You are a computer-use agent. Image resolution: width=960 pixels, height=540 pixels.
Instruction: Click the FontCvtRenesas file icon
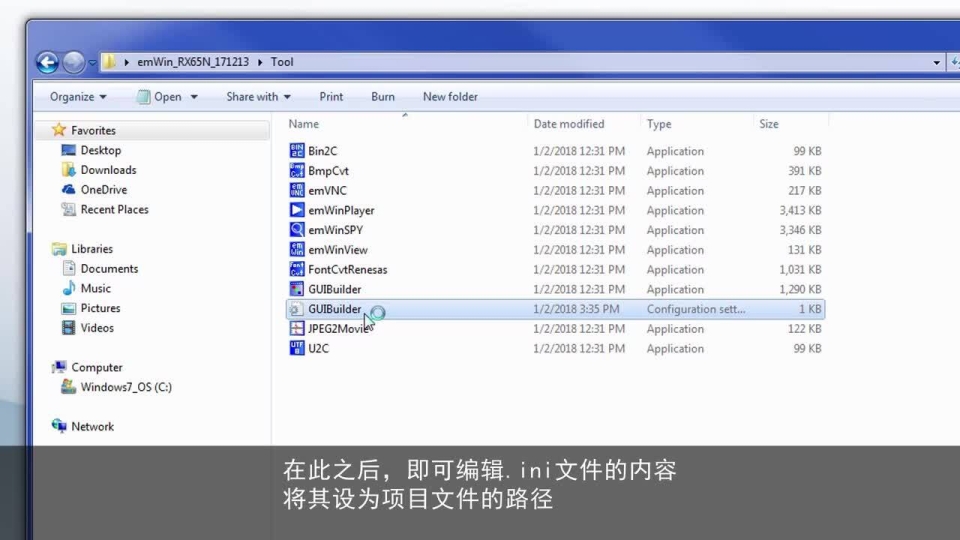pos(297,270)
